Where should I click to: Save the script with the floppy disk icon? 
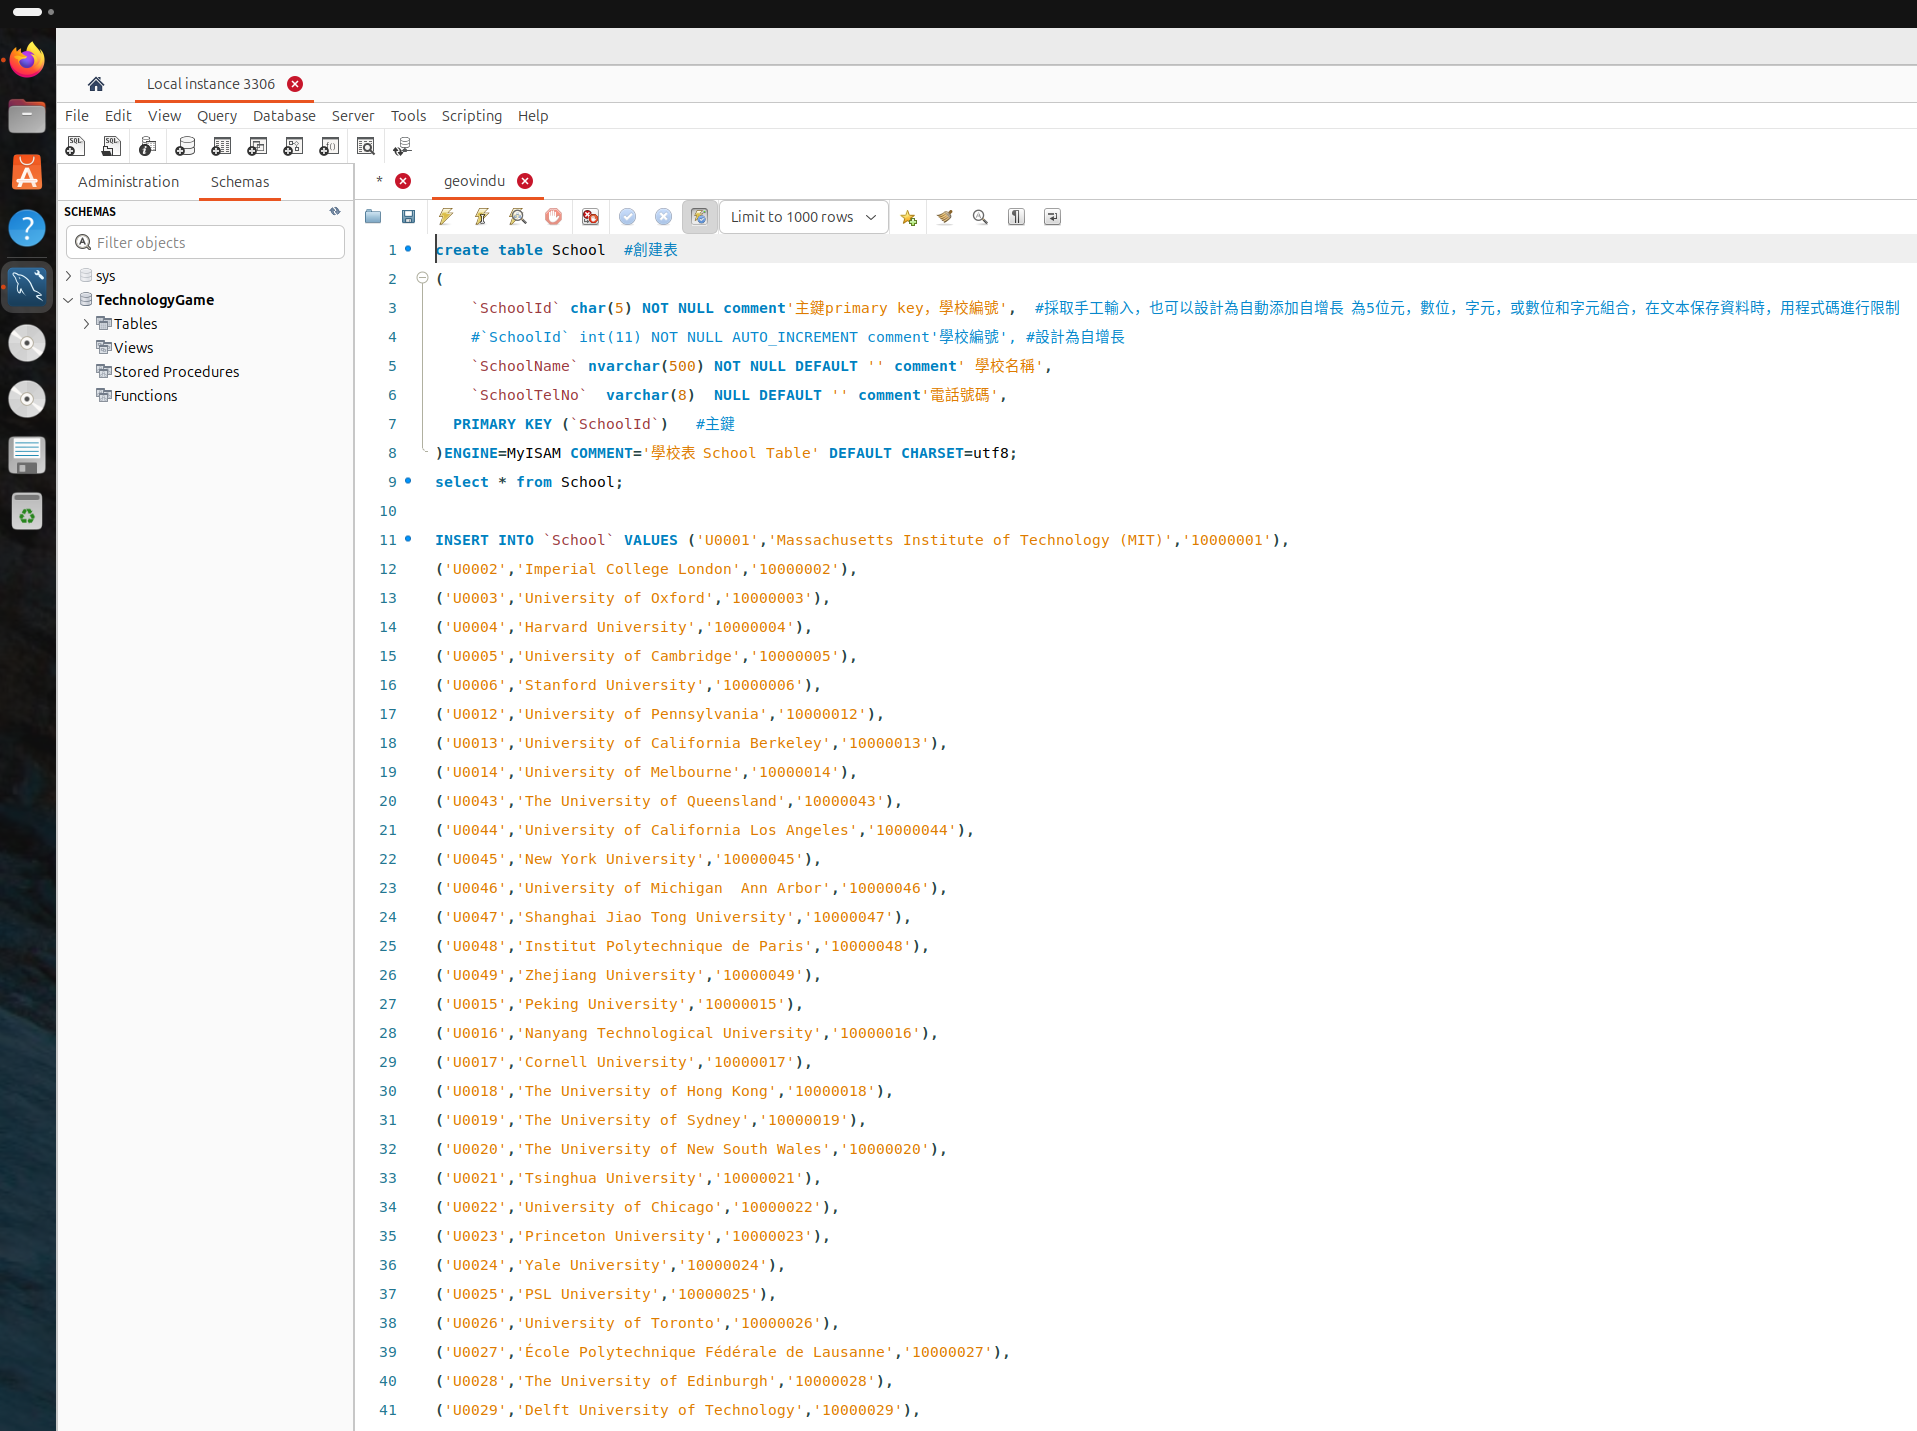408,217
